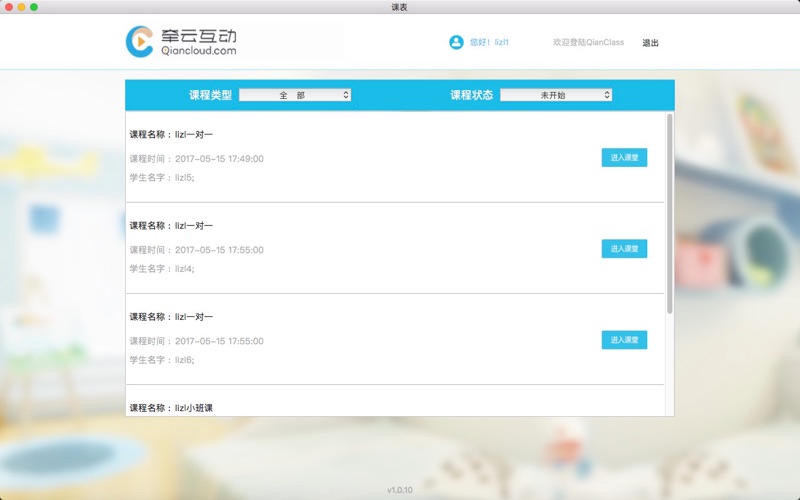Screen dimensions: 800x500
Task: Select the 课程类型 label
Action: (210, 95)
